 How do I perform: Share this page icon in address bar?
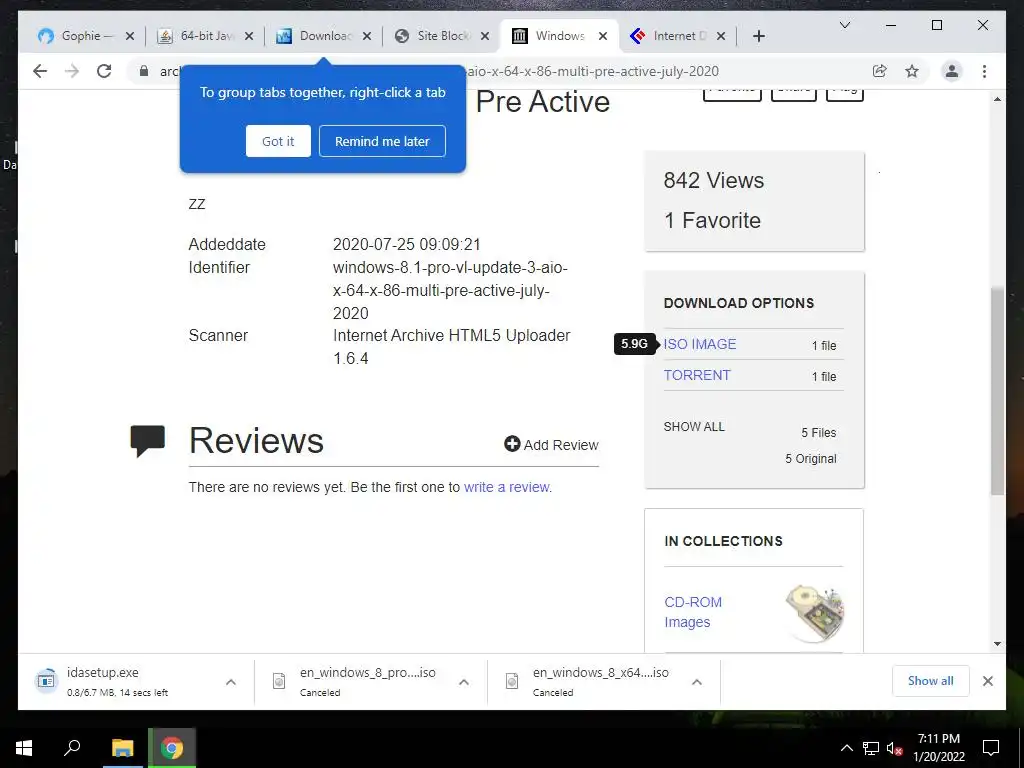click(880, 71)
